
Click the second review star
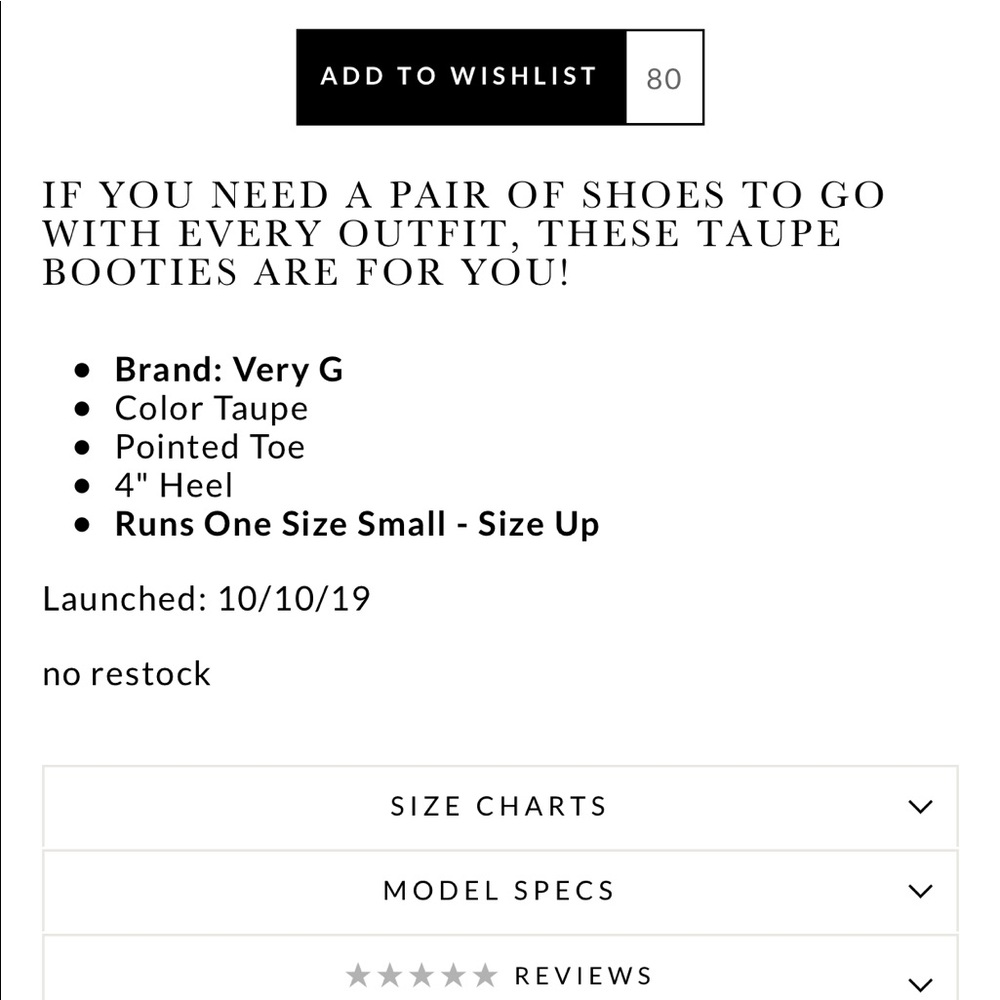click(390, 975)
